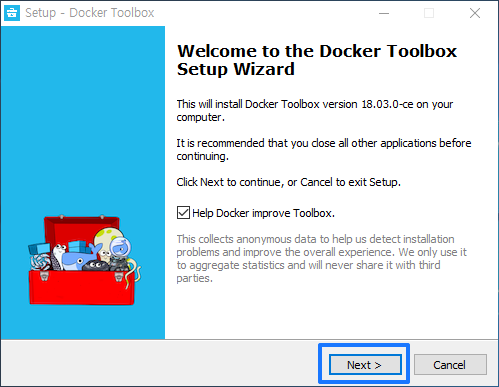
Task: Click the greyed-out maximize button
Action: point(429,13)
